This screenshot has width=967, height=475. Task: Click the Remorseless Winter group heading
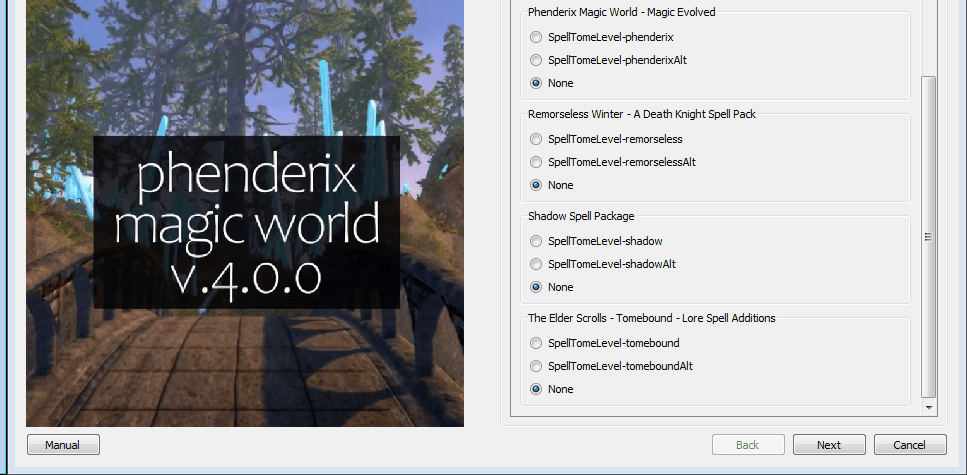pyautogui.click(x=641, y=115)
